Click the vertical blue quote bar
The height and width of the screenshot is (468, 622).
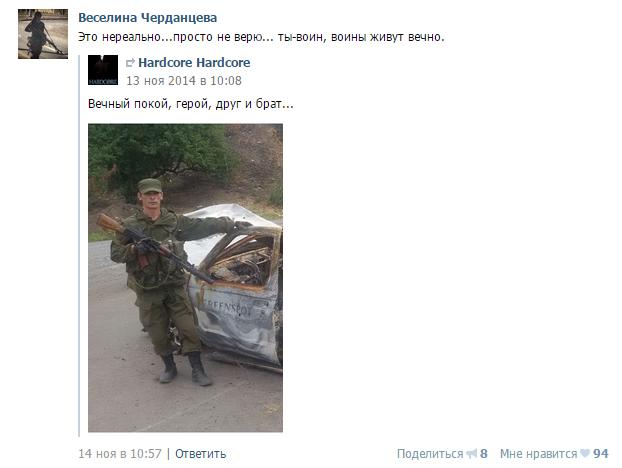pyautogui.click(x=79, y=246)
